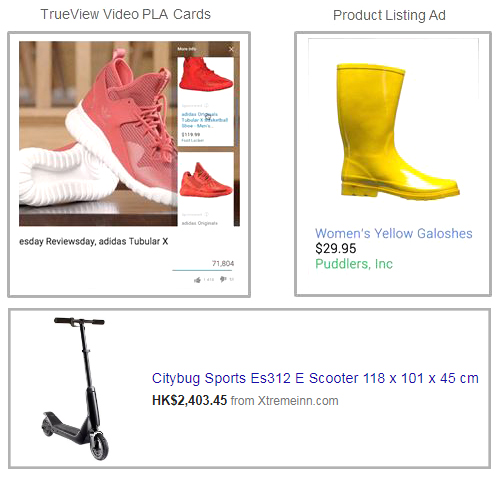Click the Sponsored info icon on second card

coord(207,214)
